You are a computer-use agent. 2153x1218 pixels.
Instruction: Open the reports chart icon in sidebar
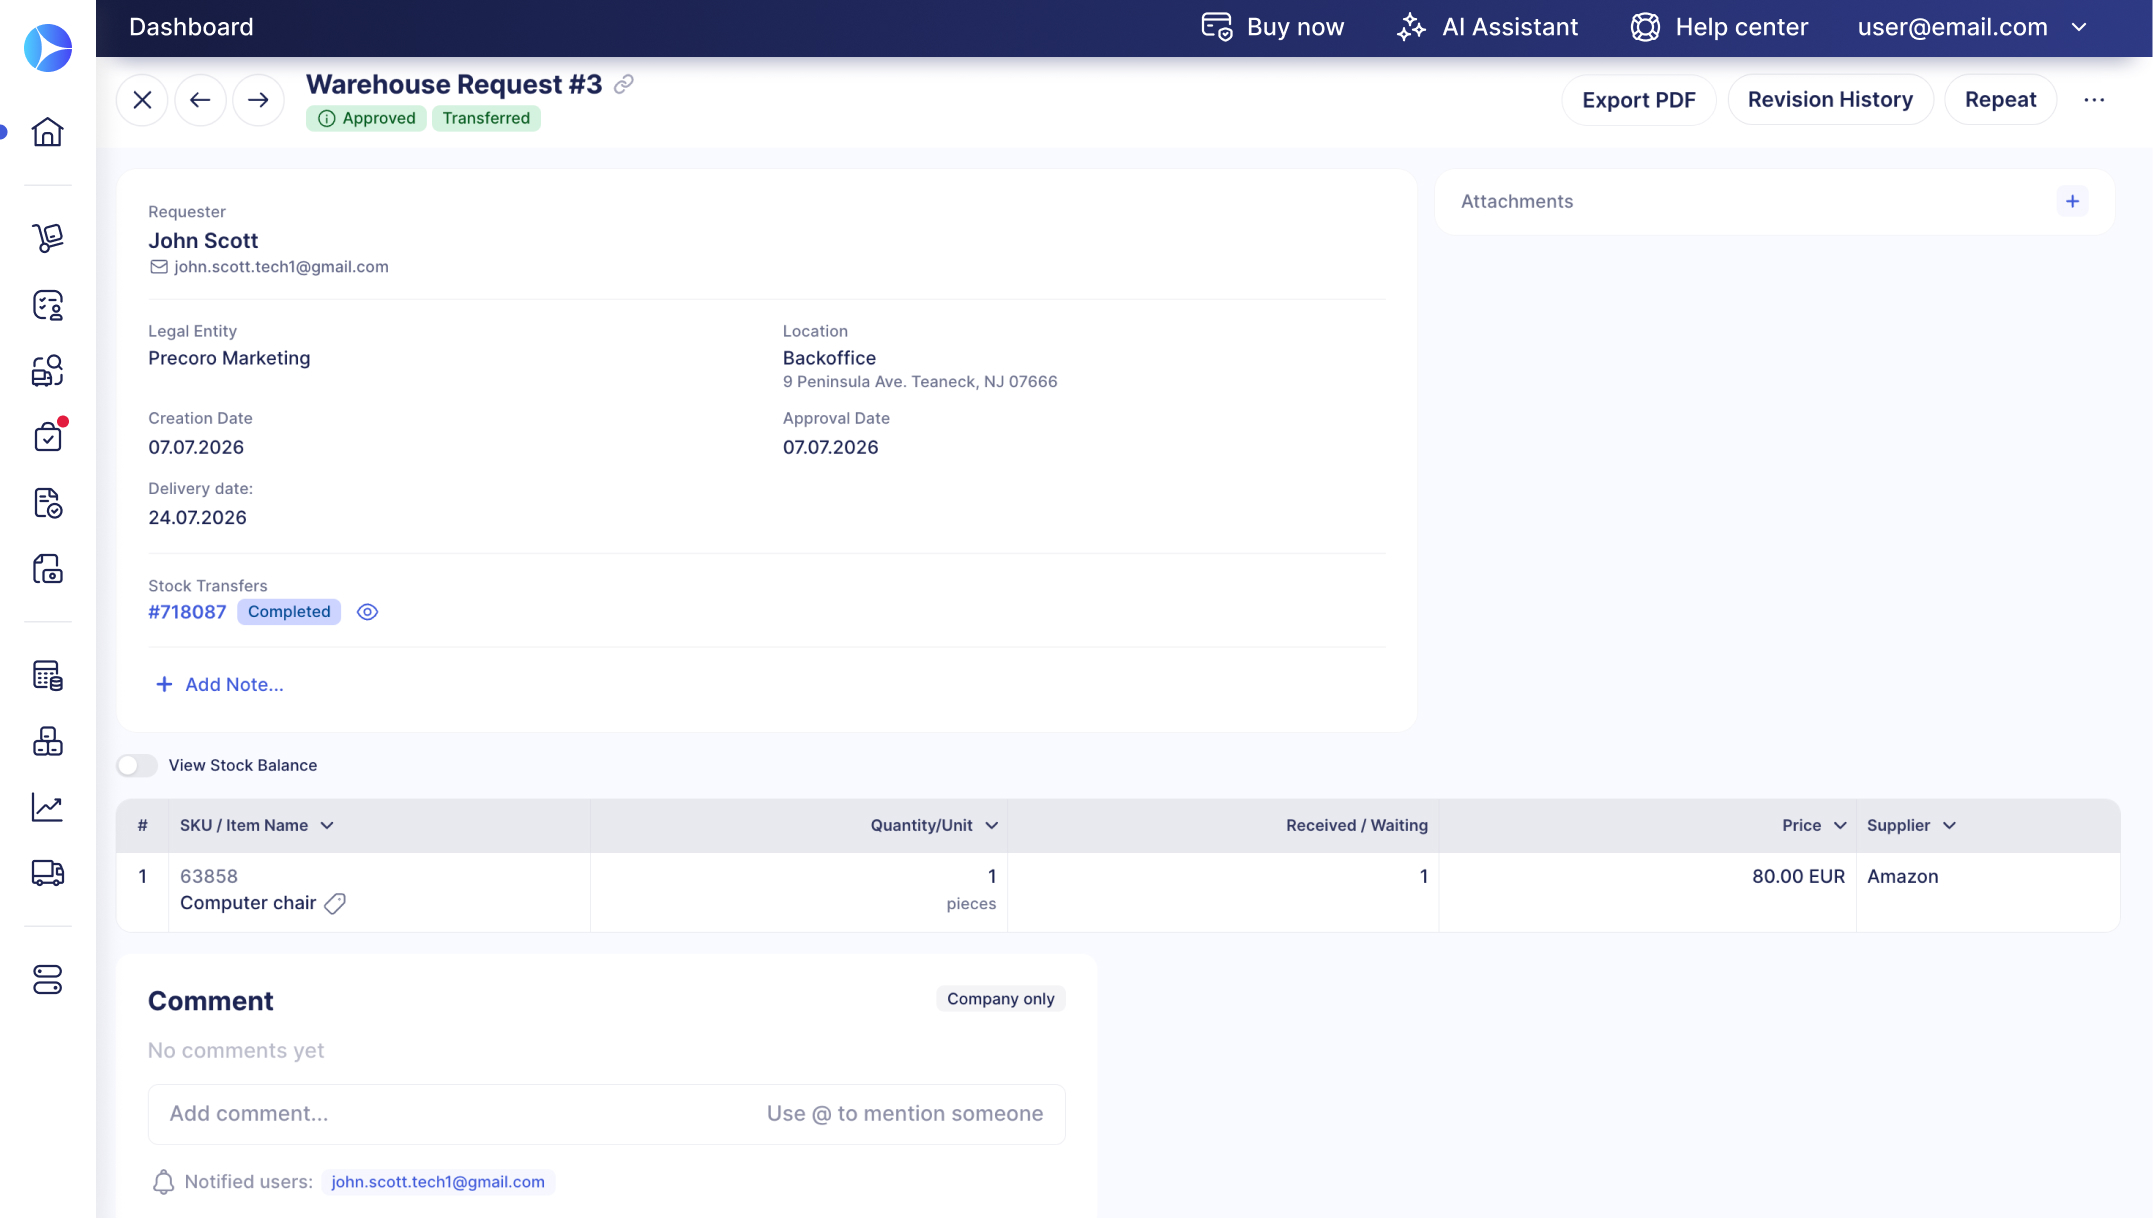coord(47,807)
